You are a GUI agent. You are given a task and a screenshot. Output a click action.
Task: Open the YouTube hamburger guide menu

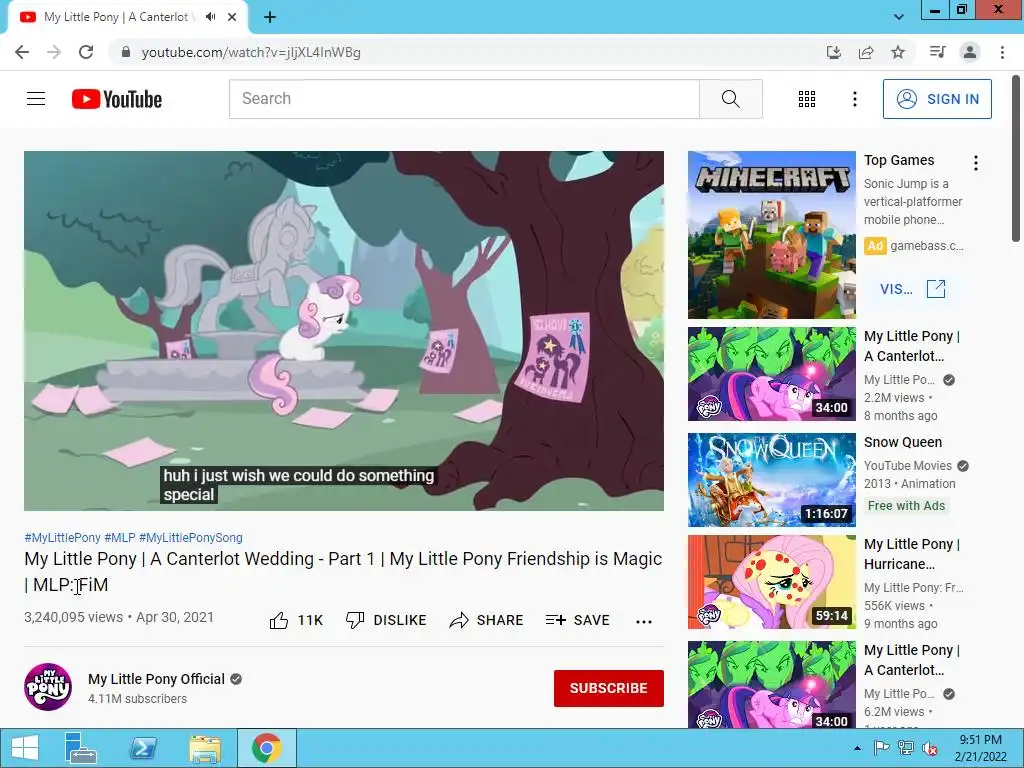pos(36,99)
